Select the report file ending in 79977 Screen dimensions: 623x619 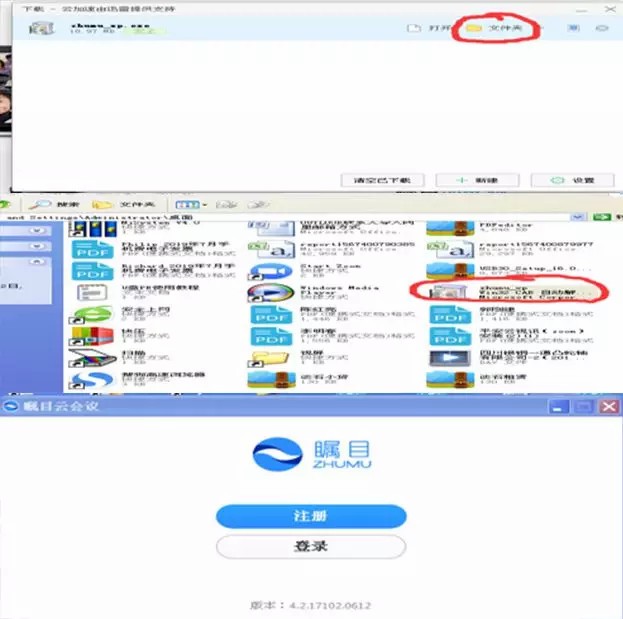pos(510,249)
